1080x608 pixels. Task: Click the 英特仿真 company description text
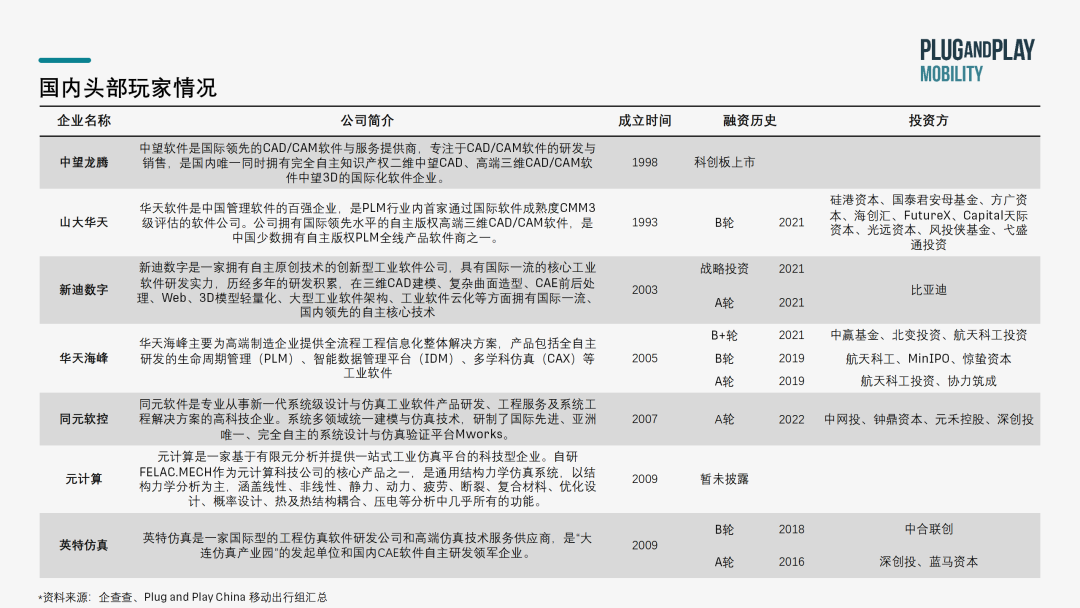pos(367,545)
